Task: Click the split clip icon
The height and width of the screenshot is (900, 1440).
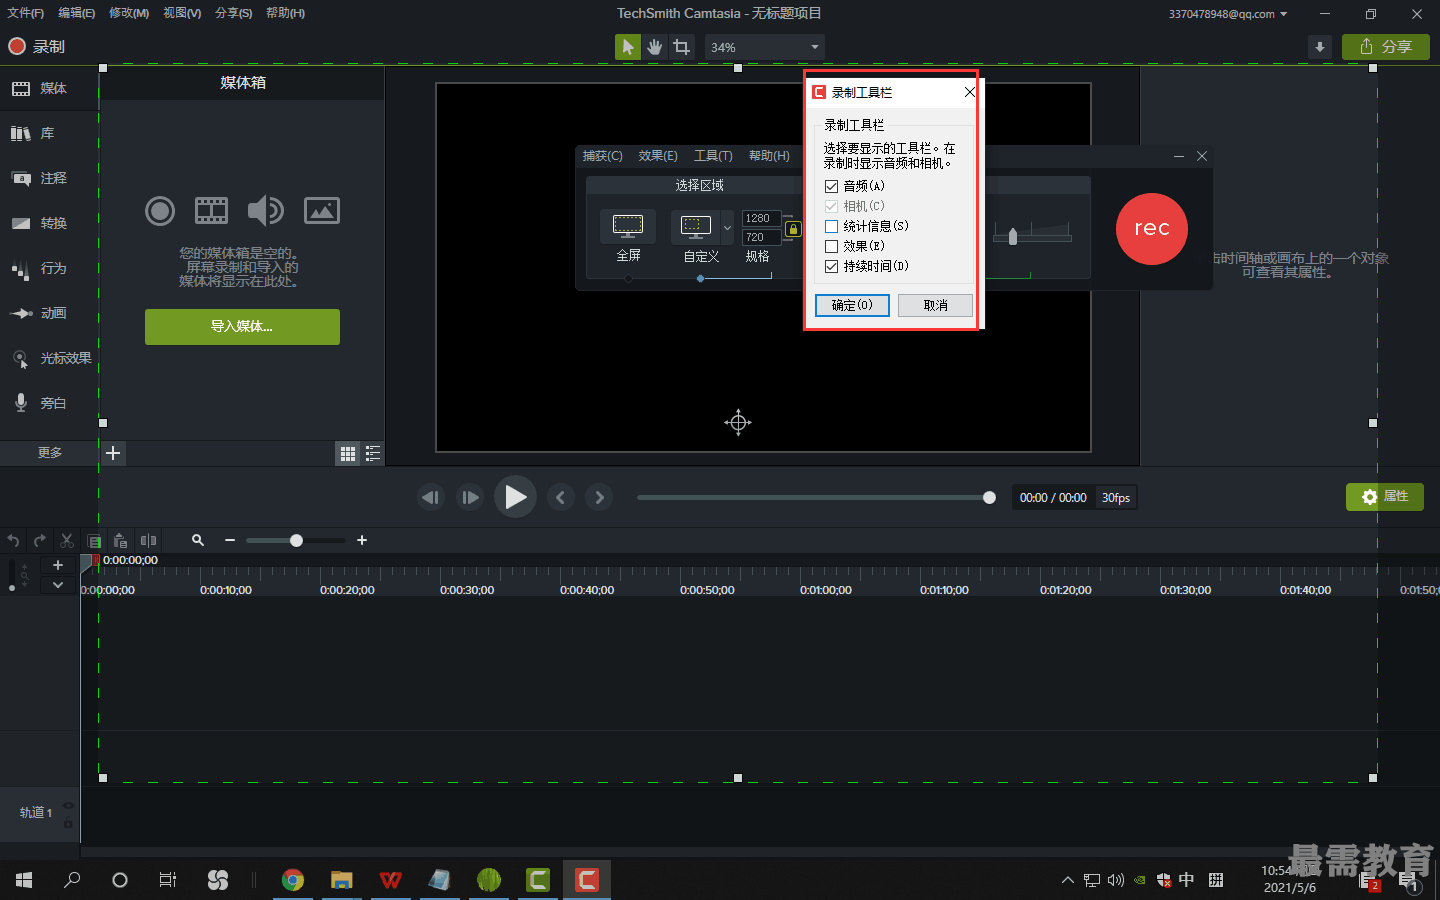Action: pyautogui.click(x=148, y=540)
